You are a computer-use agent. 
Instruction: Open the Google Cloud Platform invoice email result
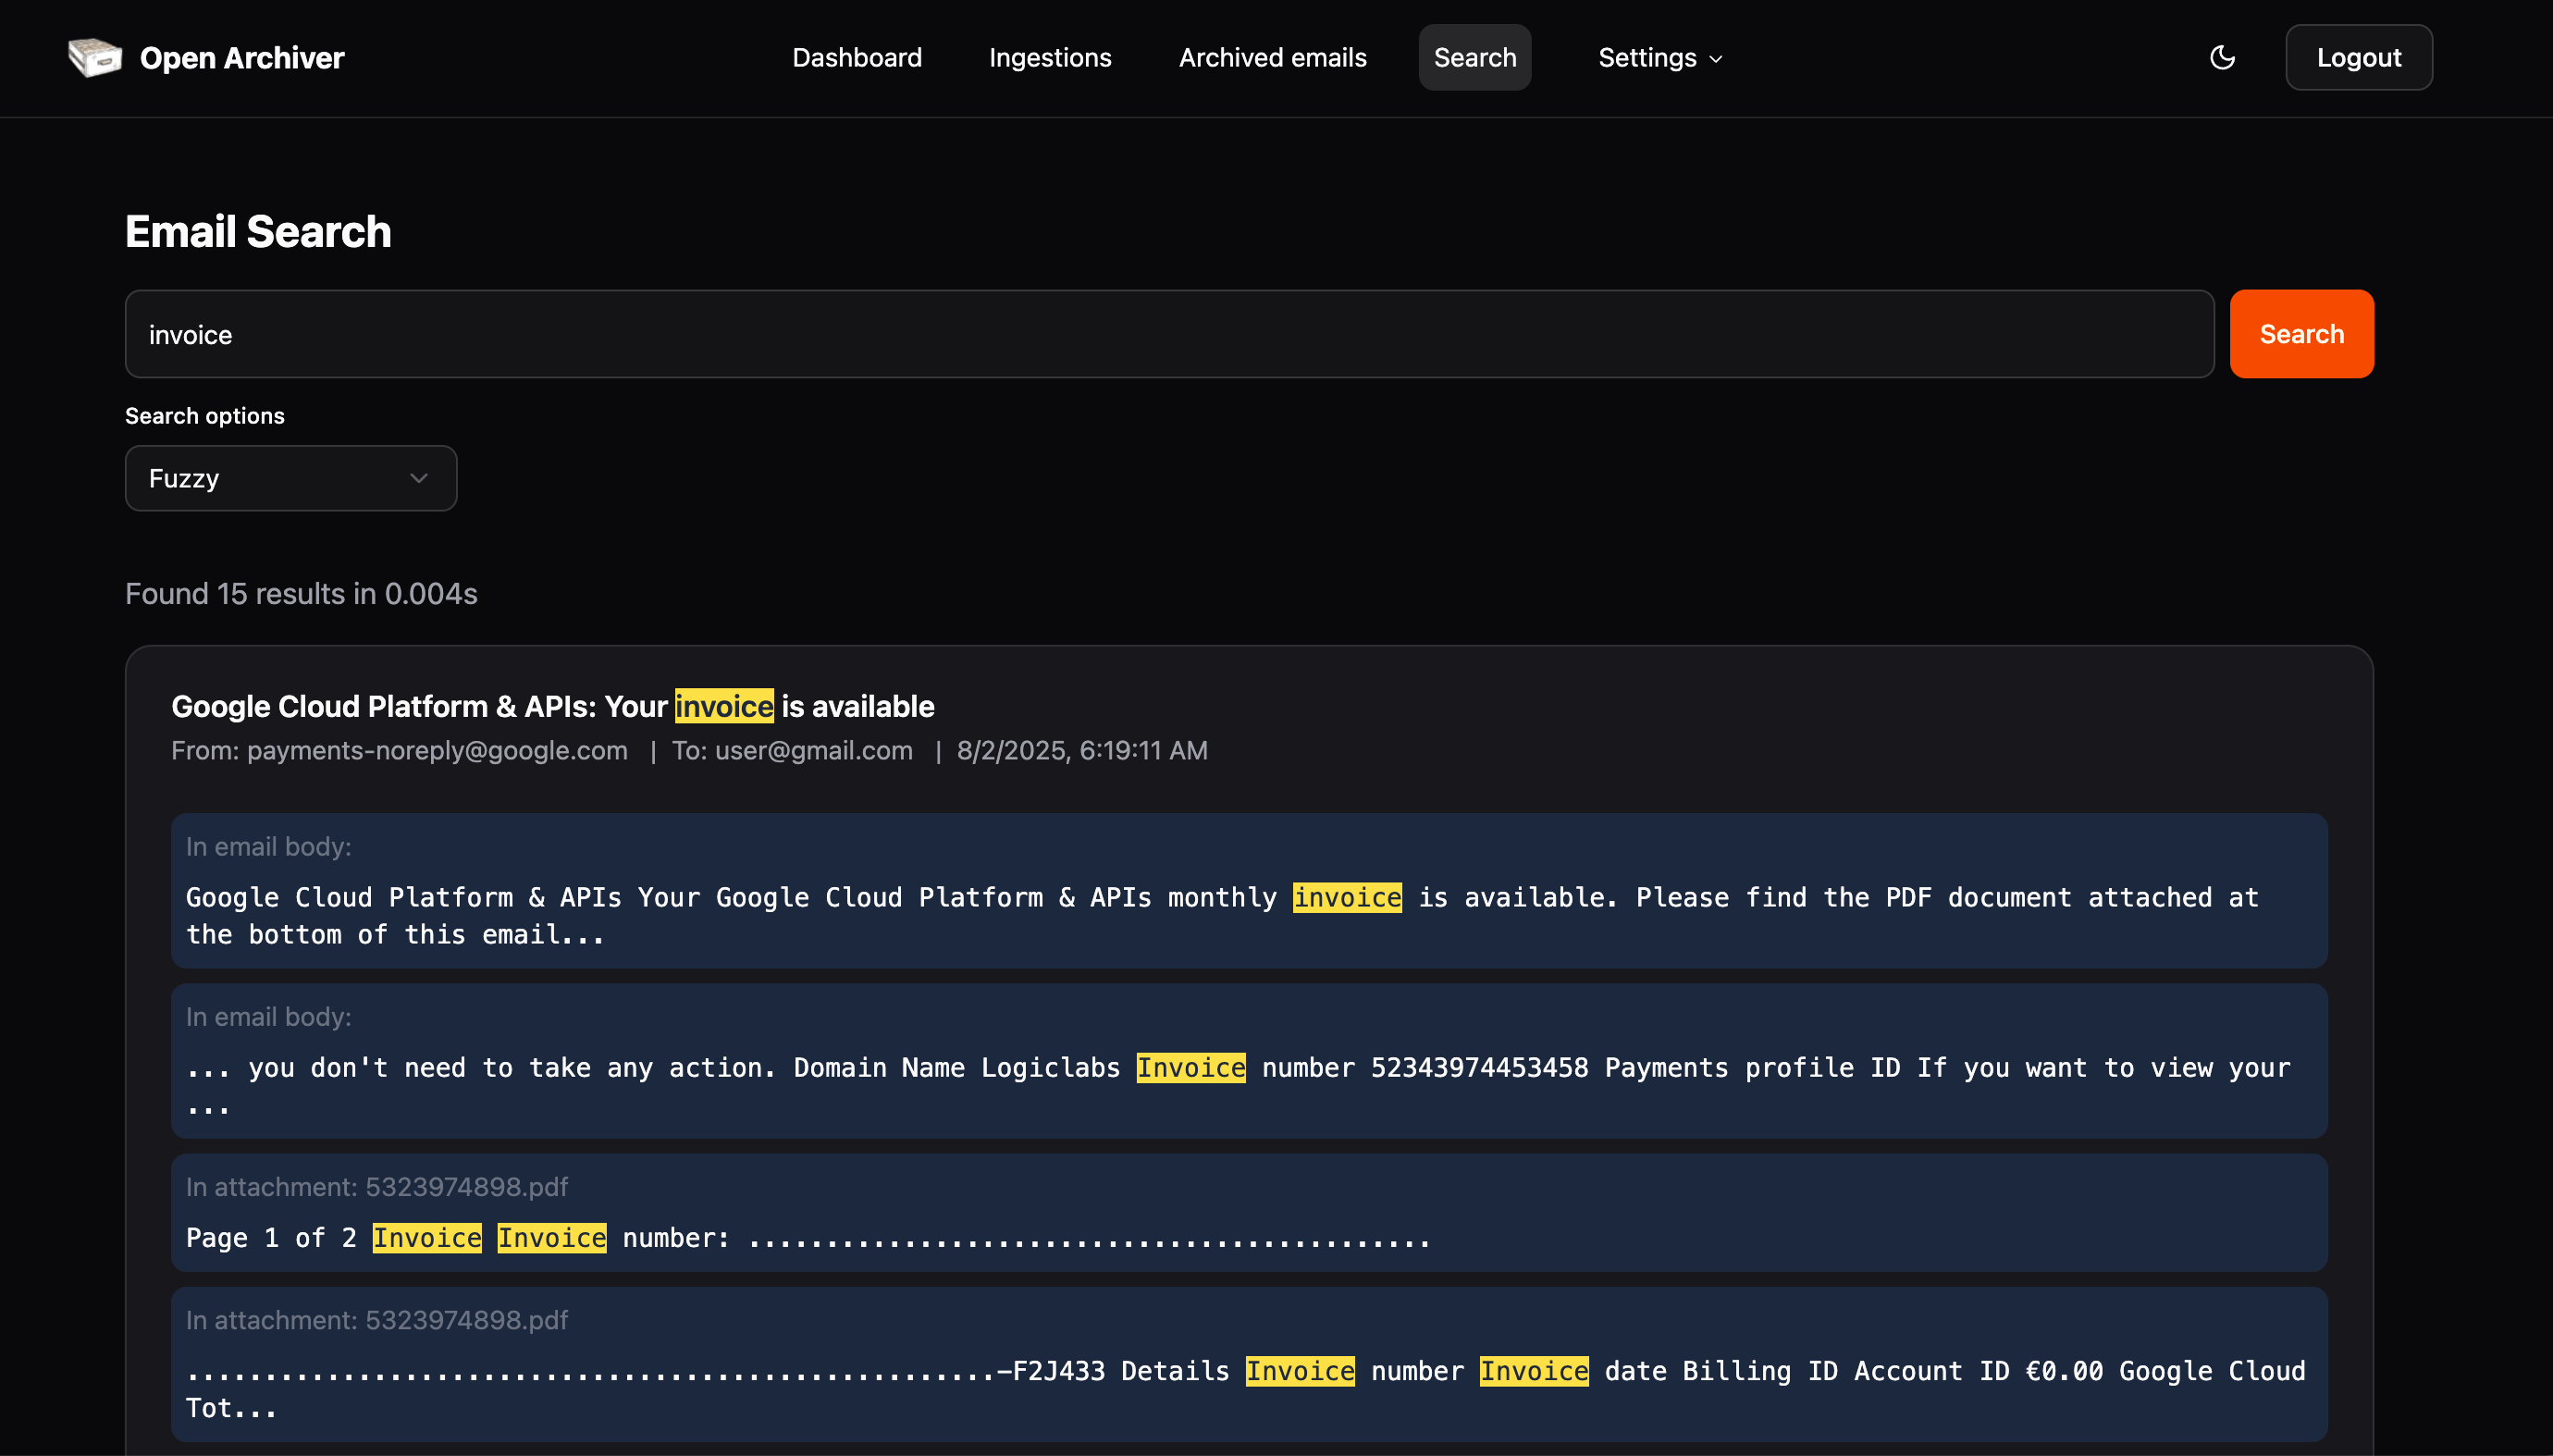pyautogui.click(x=552, y=706)
